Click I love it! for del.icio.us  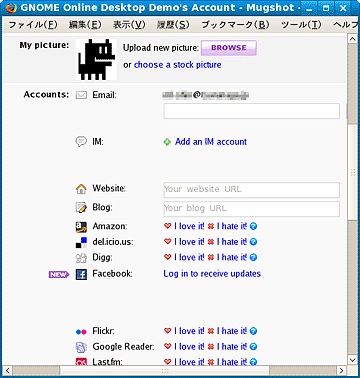point(189,242)
